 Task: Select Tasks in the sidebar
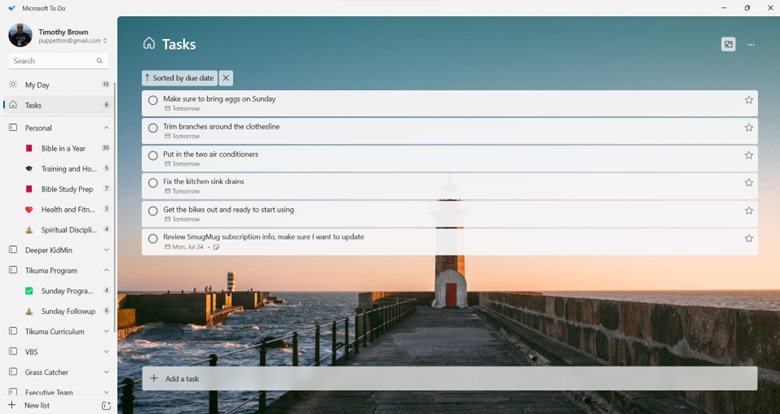[x=58, y=105]
